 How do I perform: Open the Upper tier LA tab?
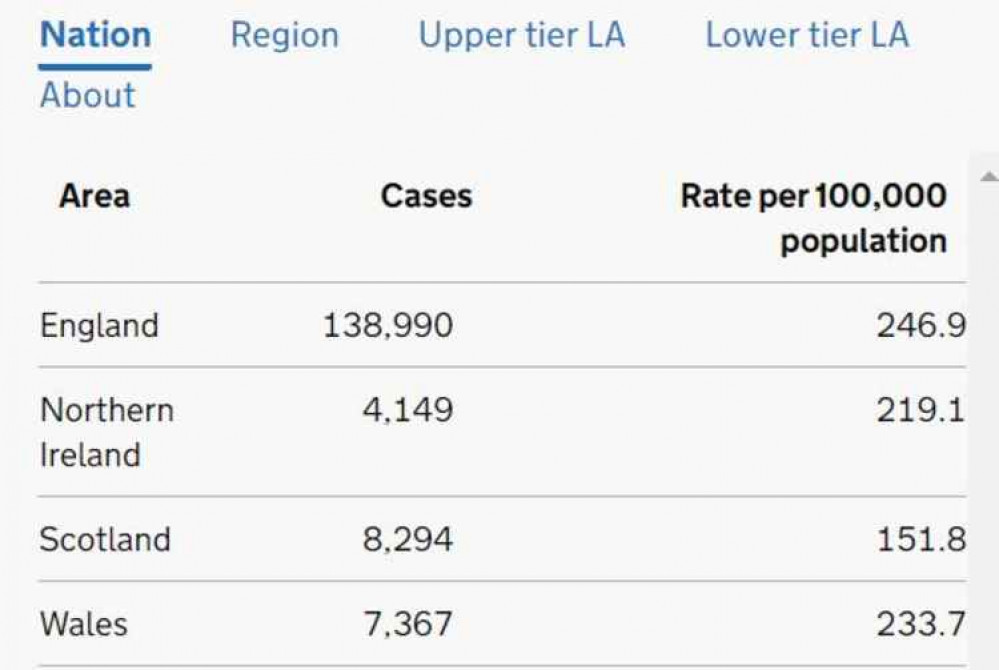click(521, 35)
